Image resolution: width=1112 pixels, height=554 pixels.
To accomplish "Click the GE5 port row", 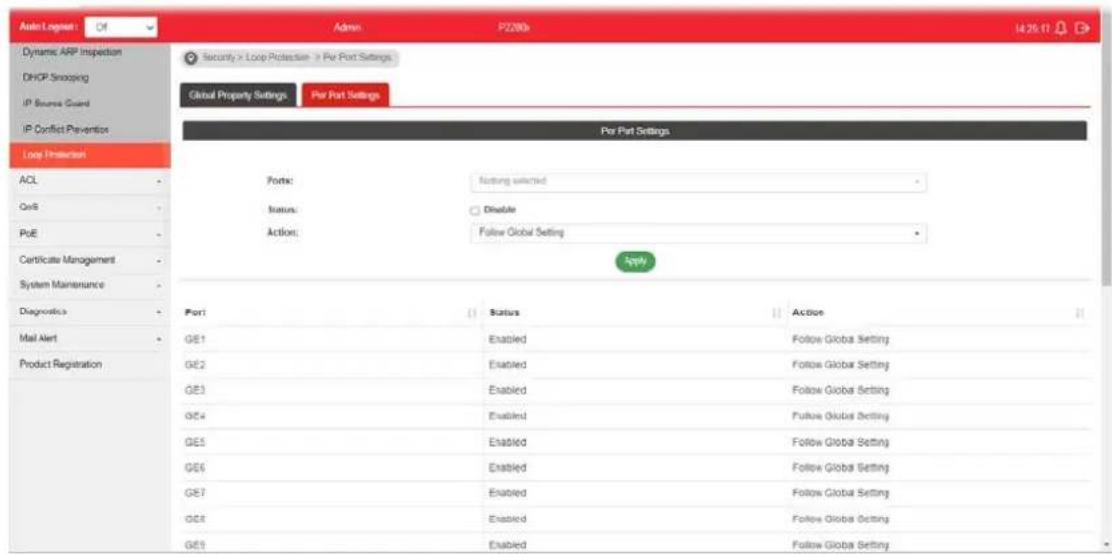I will tap(635, 442).
